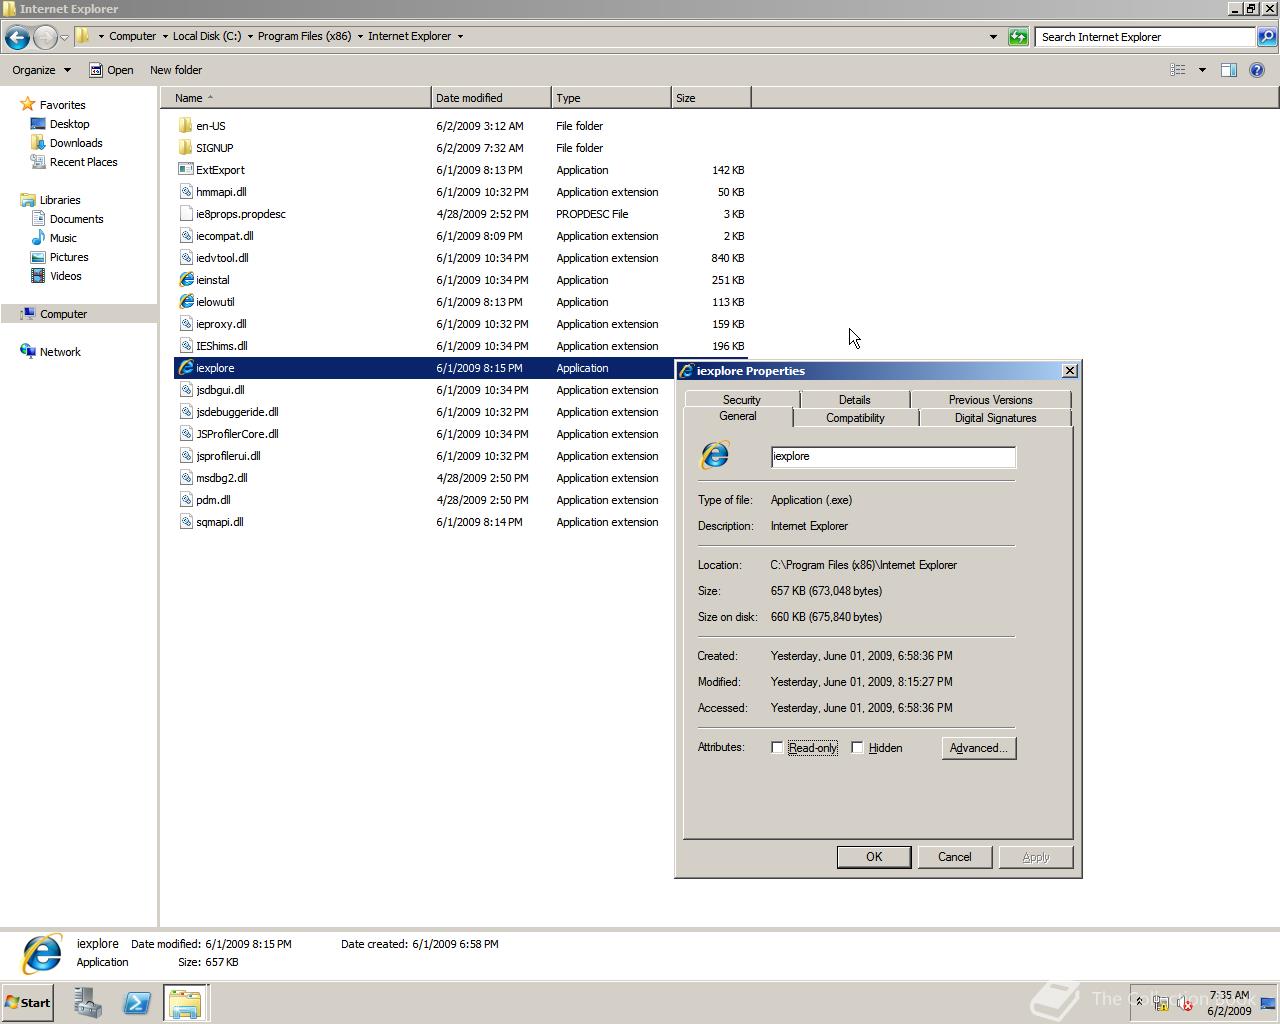
Task: Click the sqmapi.dll file icon
Action: click(185, 522)
